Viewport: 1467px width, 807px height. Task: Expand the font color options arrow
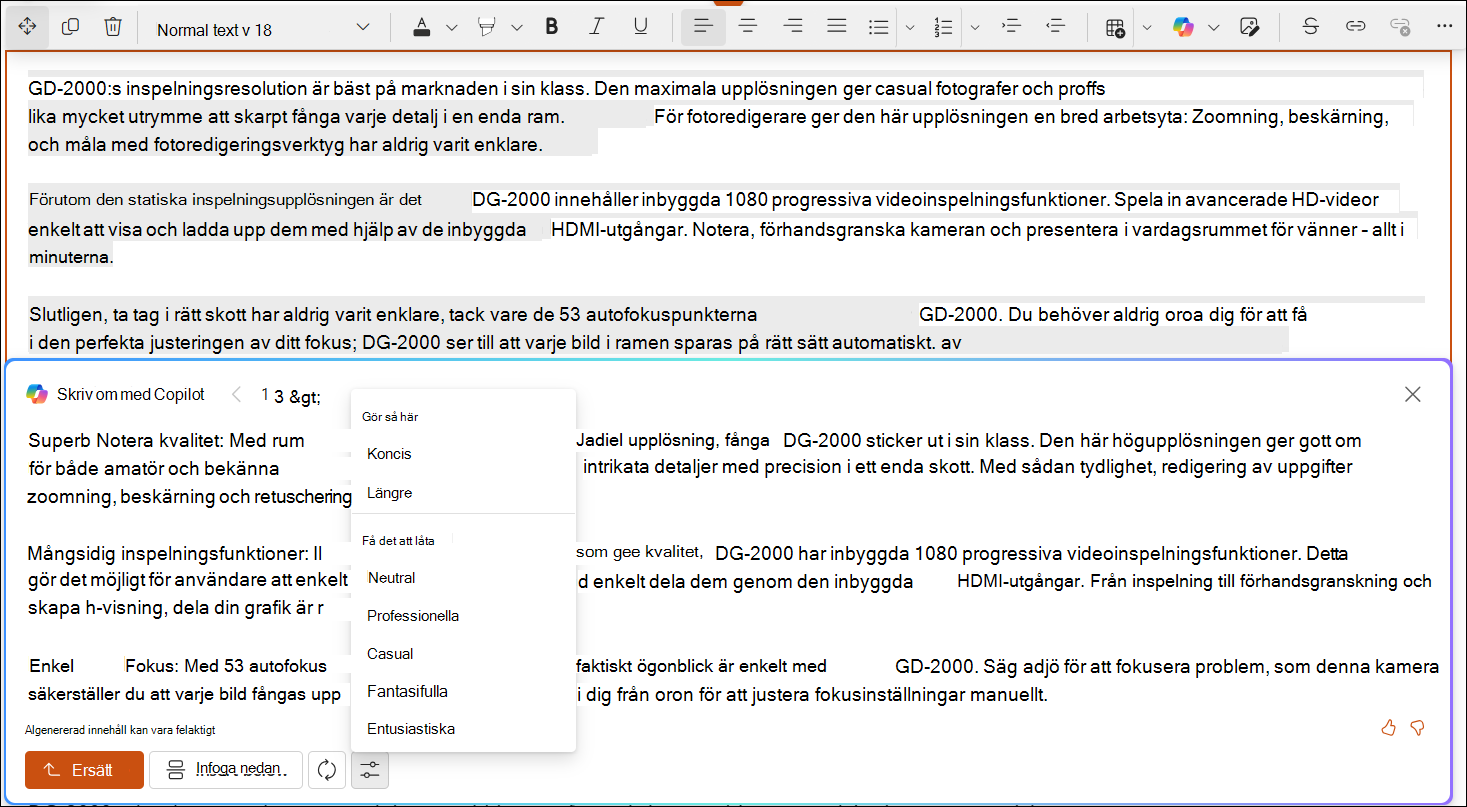click(451, 28)
